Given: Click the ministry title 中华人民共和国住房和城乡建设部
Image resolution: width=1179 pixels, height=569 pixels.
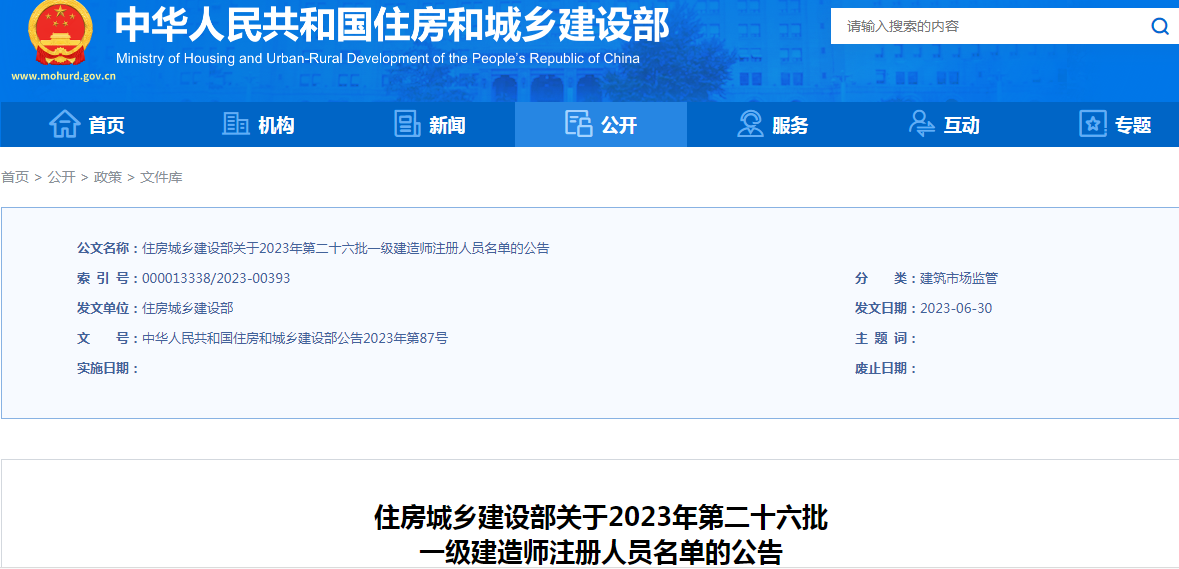Looking at the screenshot, I should pos(392,26).
